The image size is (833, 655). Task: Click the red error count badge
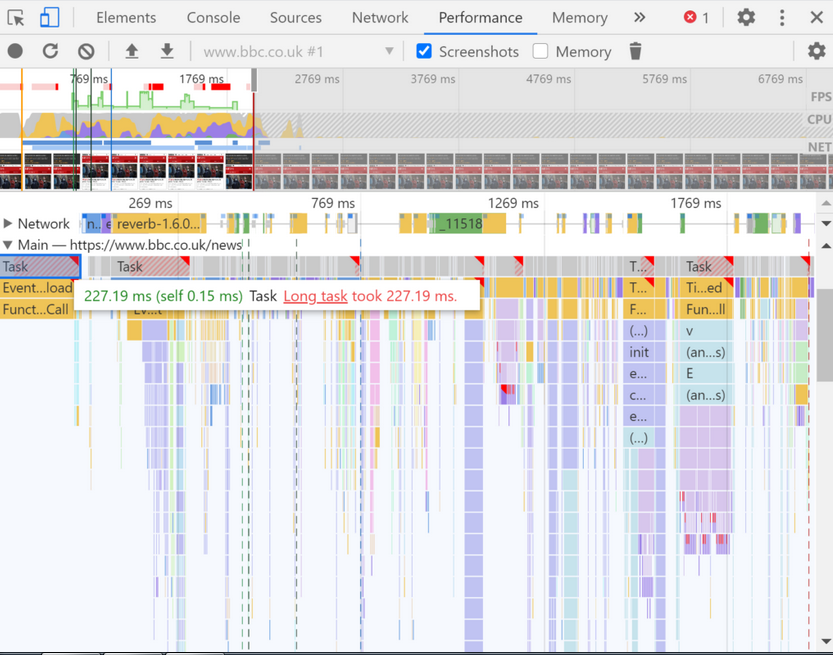pyautogui.click(x=696, y=18)
